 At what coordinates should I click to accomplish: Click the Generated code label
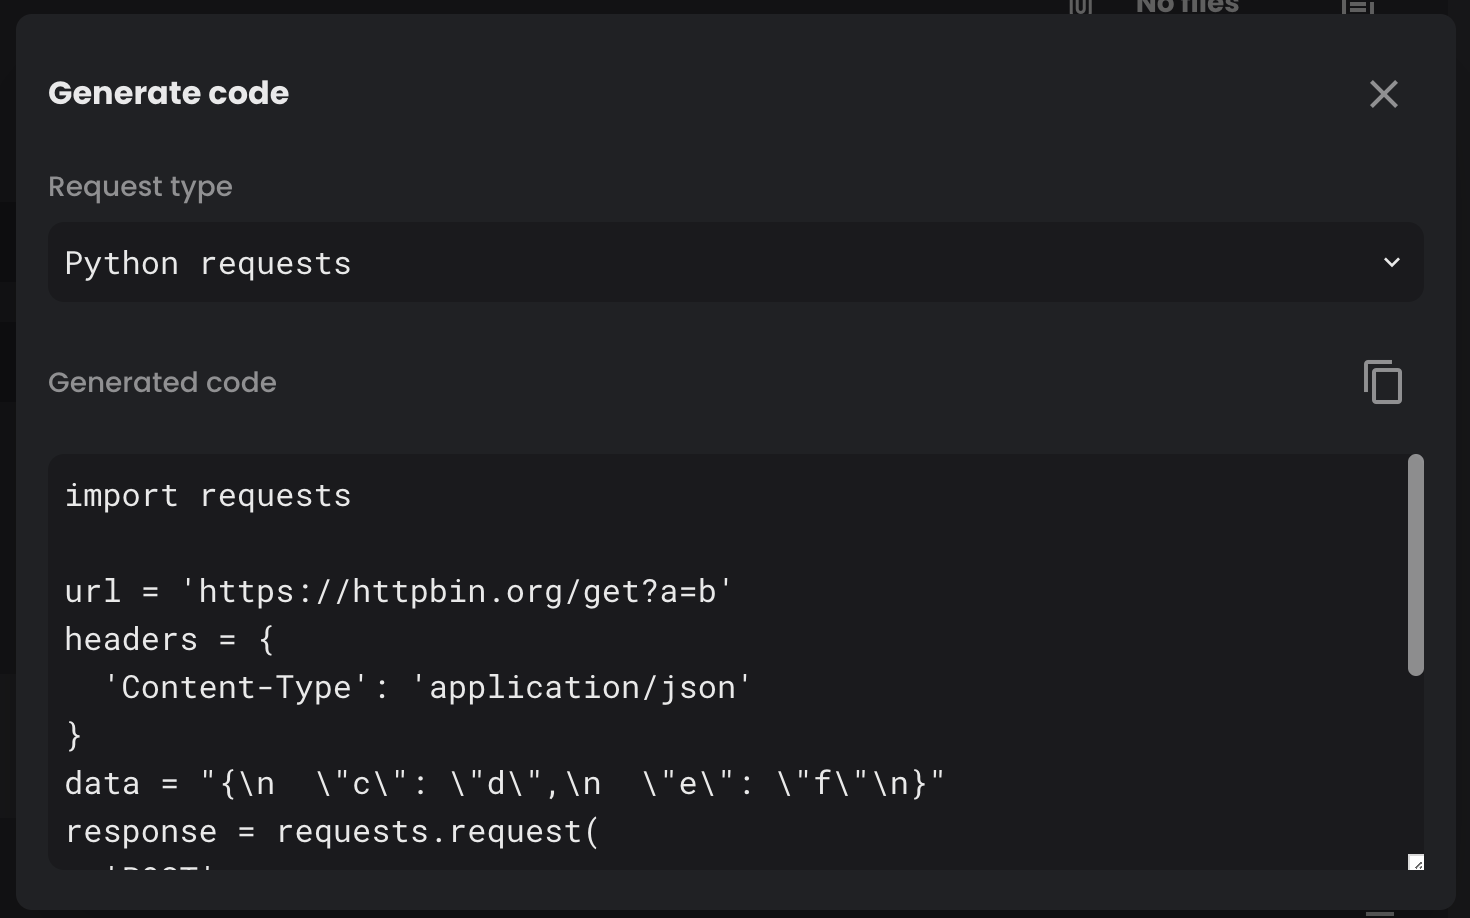click(x=162, y=382)
